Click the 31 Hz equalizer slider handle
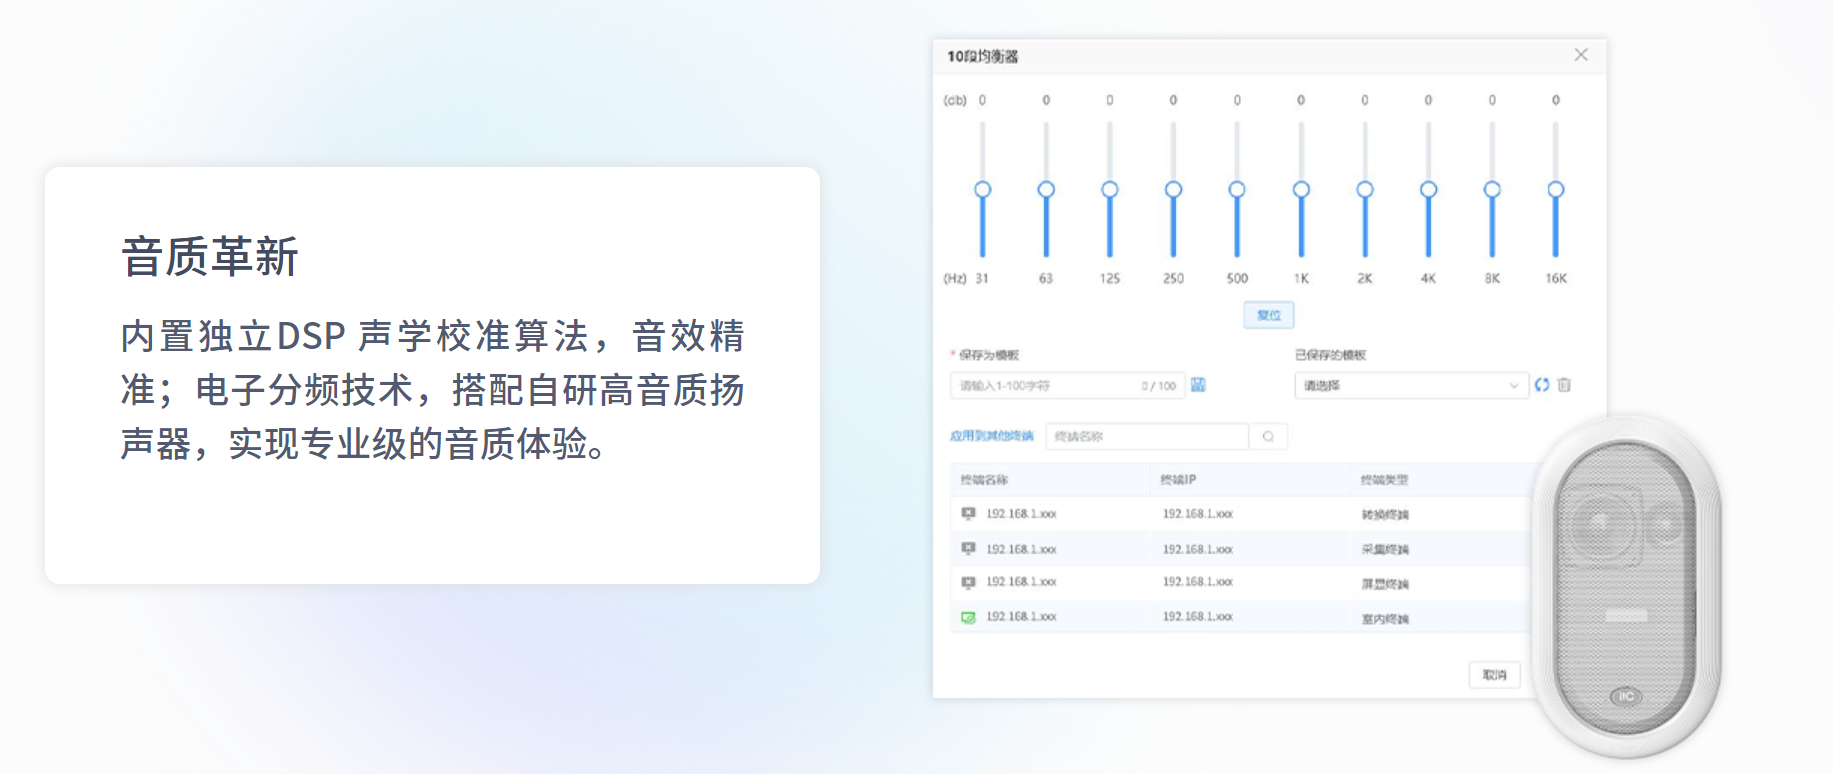Viewport: 1833px width, 774px height. [x=983, y=190]
